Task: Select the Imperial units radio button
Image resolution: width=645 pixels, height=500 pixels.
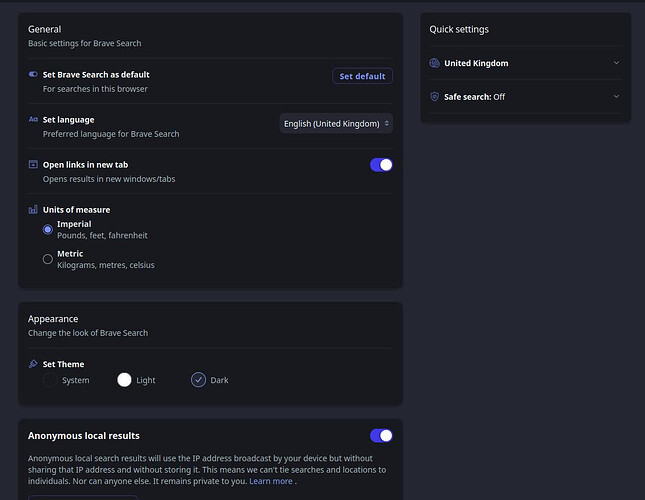Action: (x=48, y=229)
